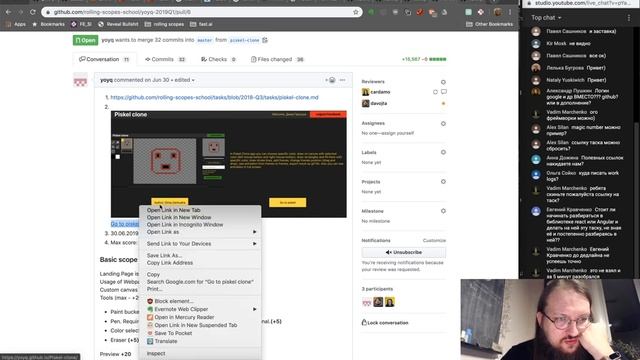Open Other Bookmarks folder
Image resolution: width=640 pixels, height=360 pixels.
(x=489, y=24)
